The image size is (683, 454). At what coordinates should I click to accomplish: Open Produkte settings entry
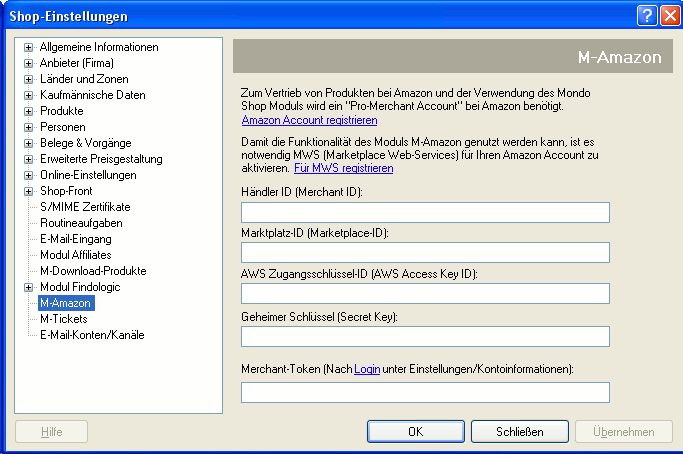pyautogui.click(x=61, y=111)
